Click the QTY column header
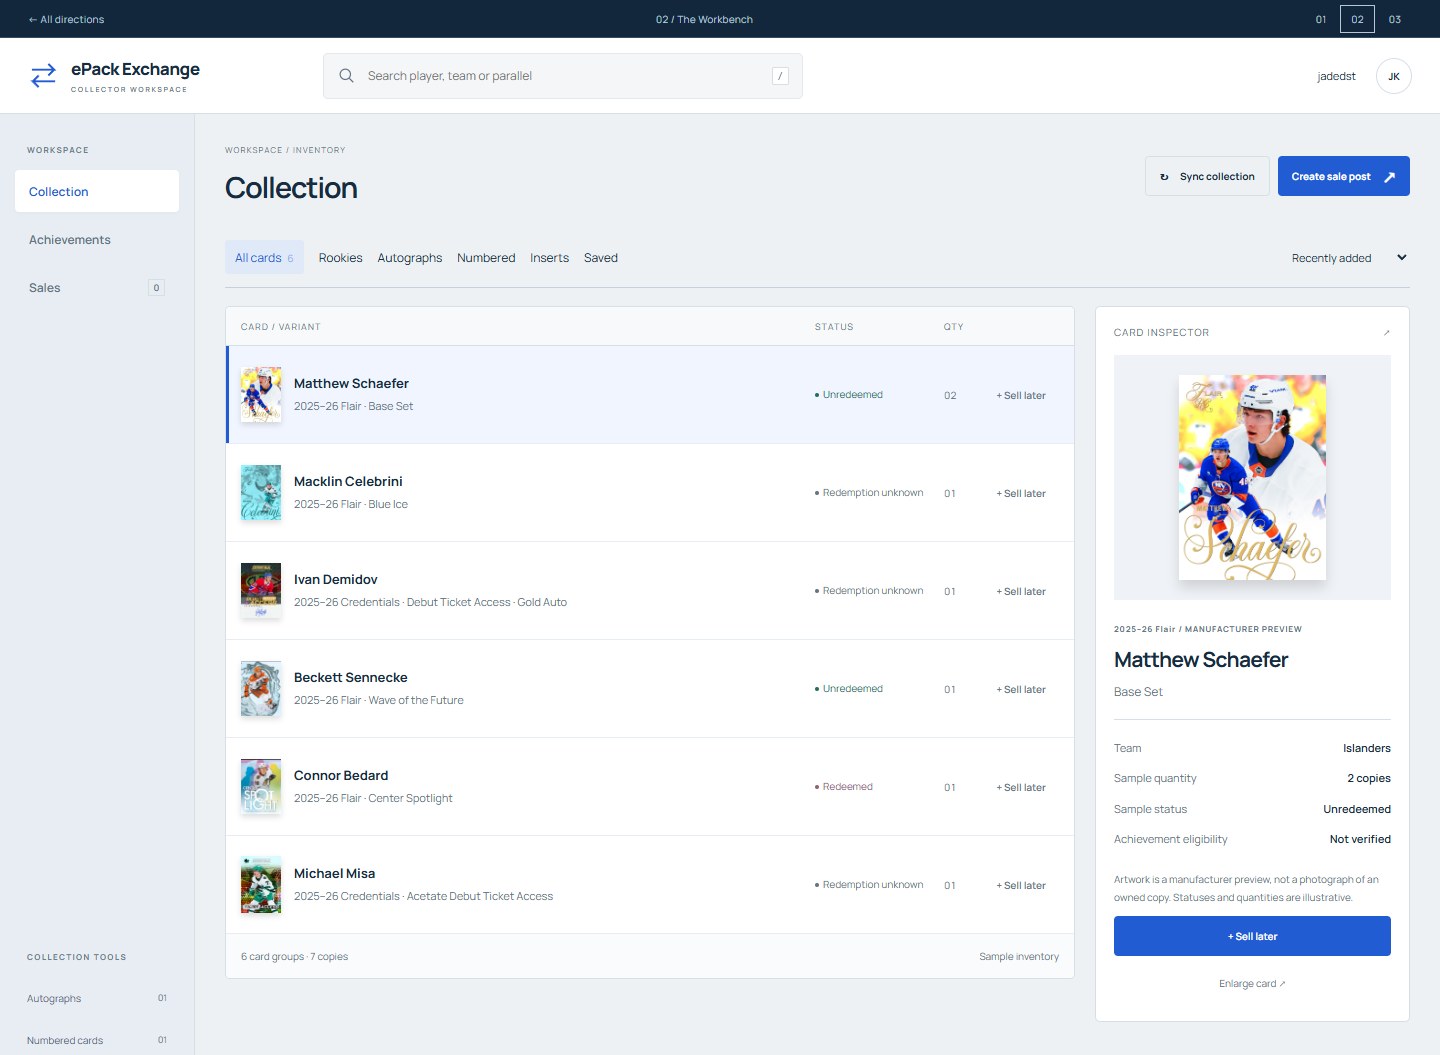Image resolution: width=1440 pixels, height=1055 pixels. (954, 327)
